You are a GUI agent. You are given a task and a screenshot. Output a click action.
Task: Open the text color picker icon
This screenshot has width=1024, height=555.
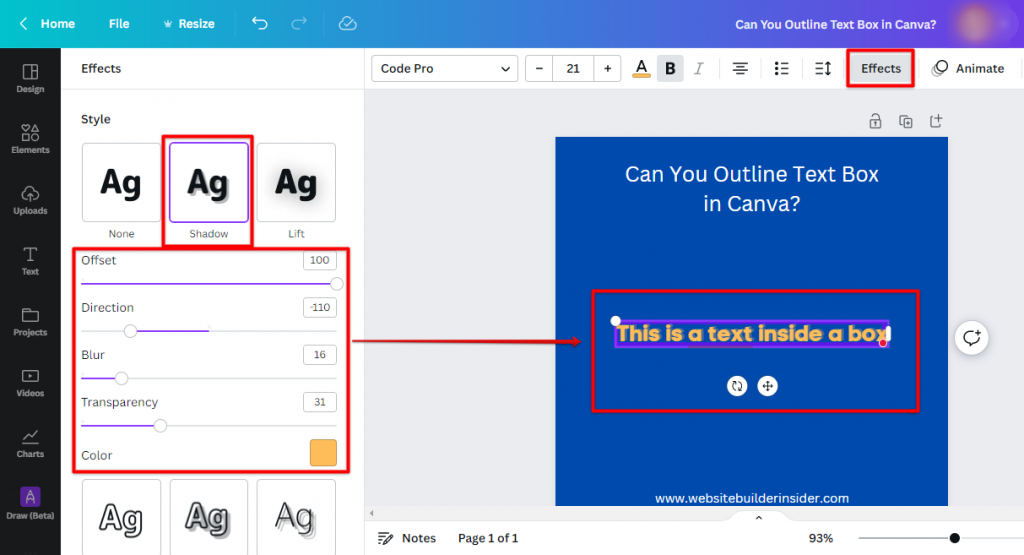pos(641,68)
